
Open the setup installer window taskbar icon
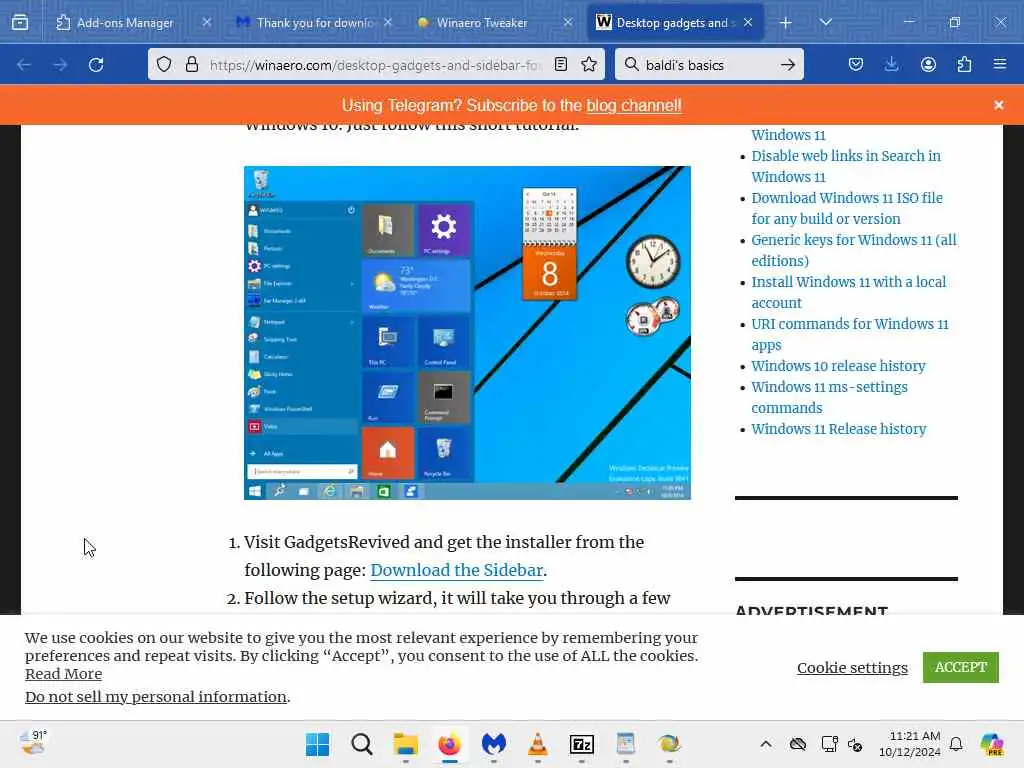click(x=626, y=744)
